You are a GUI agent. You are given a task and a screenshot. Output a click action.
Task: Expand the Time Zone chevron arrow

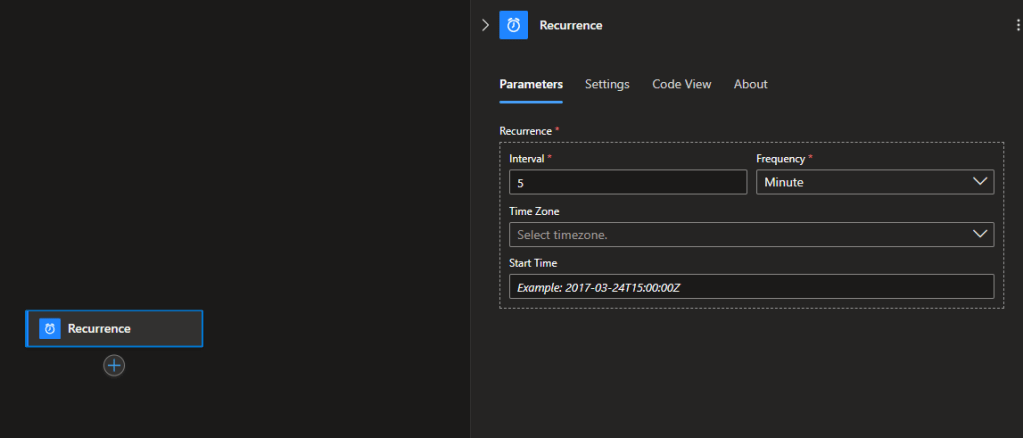pyautogui.click(x=979, y=234)
